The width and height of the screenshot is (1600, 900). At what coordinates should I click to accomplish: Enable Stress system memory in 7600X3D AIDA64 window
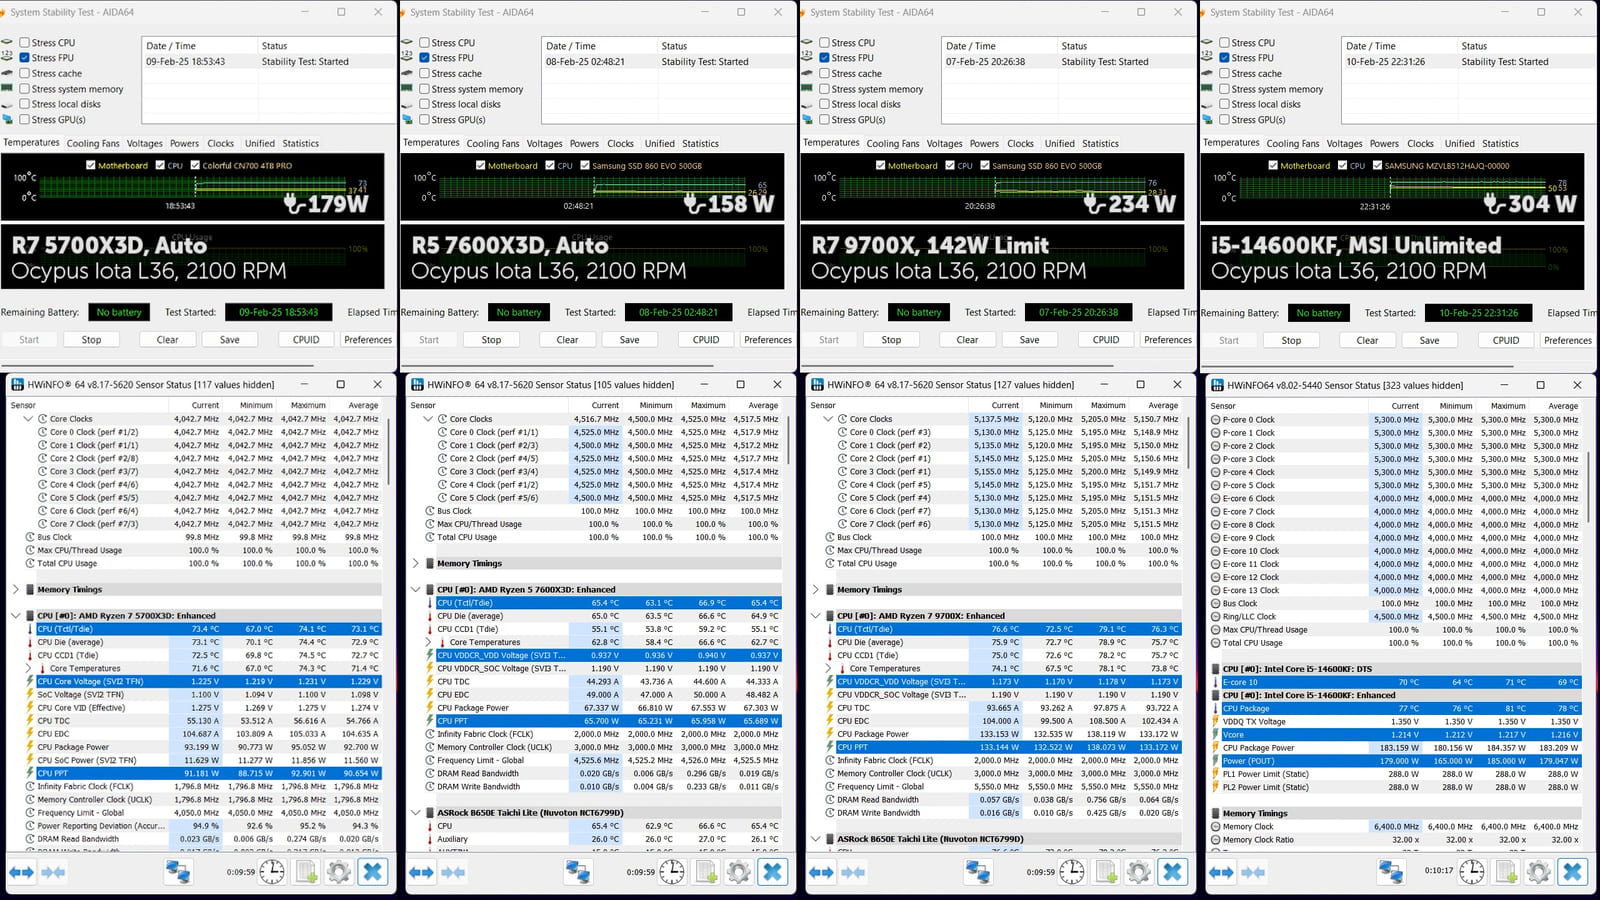pos(424,89)
